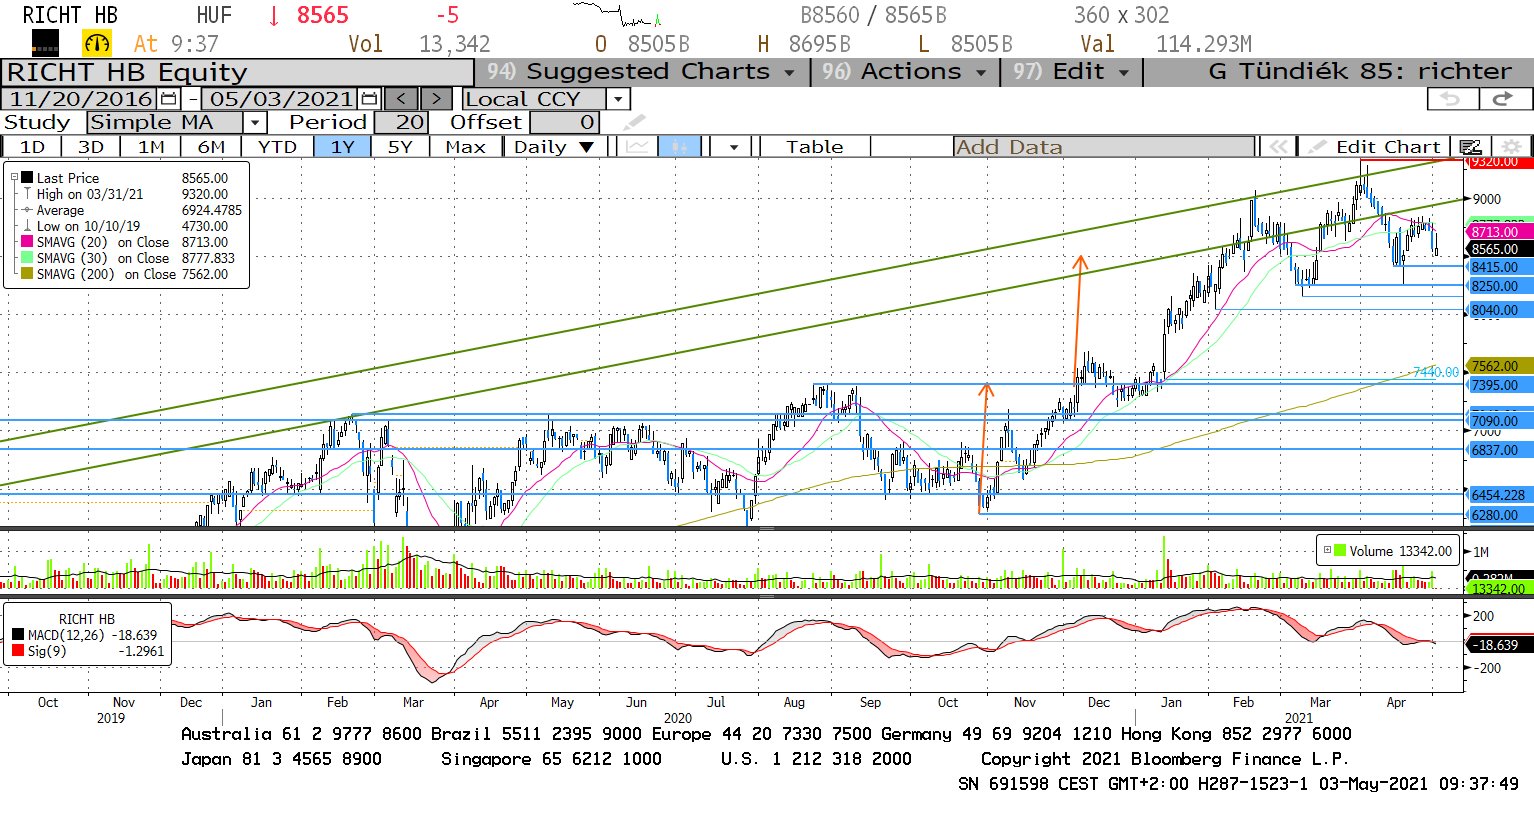The width and height of the screenshot is (1534, 813).
Task: Open Sig(9) red swatch
Action: [x=18, y=651]
